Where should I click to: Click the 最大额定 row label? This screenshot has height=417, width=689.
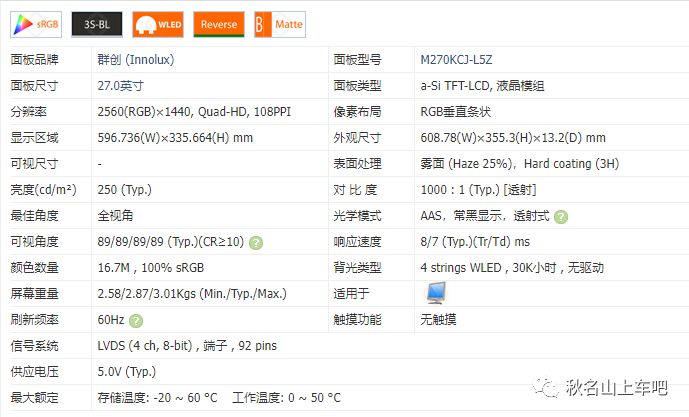point(35,398)
